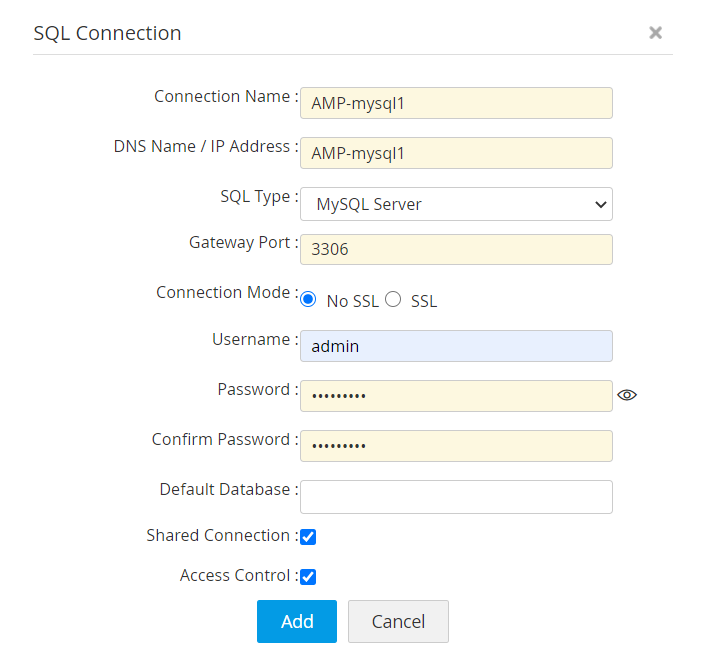Select the SSL radio button

tap(393, 300)
